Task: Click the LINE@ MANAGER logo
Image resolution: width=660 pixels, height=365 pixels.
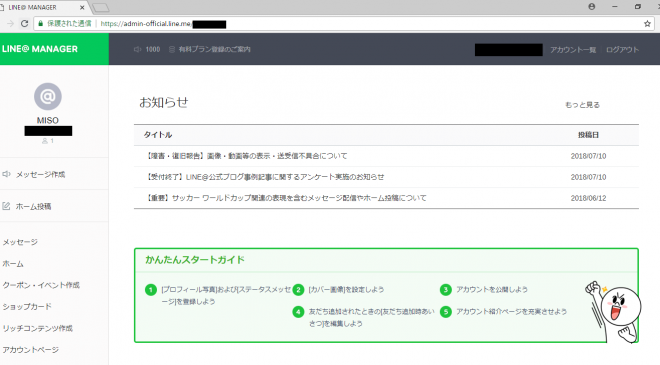Action: pos(40,49)
